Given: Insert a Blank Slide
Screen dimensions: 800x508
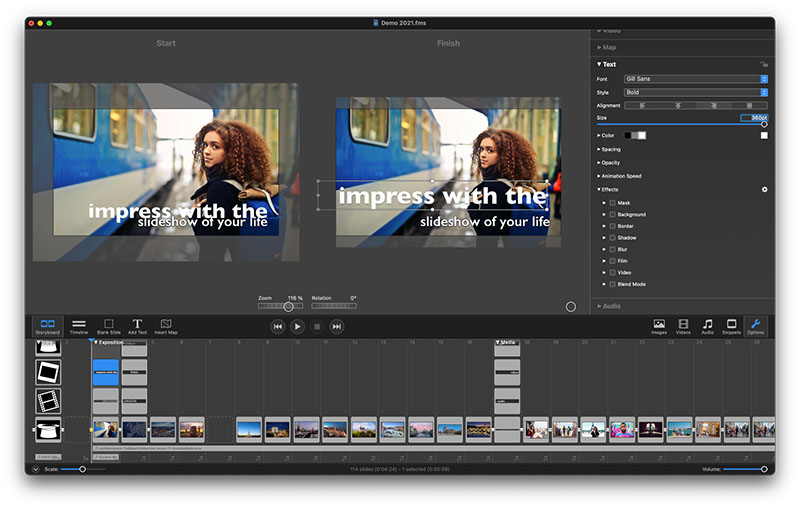Looking at the screenshot, I should (x=109, y=326).
